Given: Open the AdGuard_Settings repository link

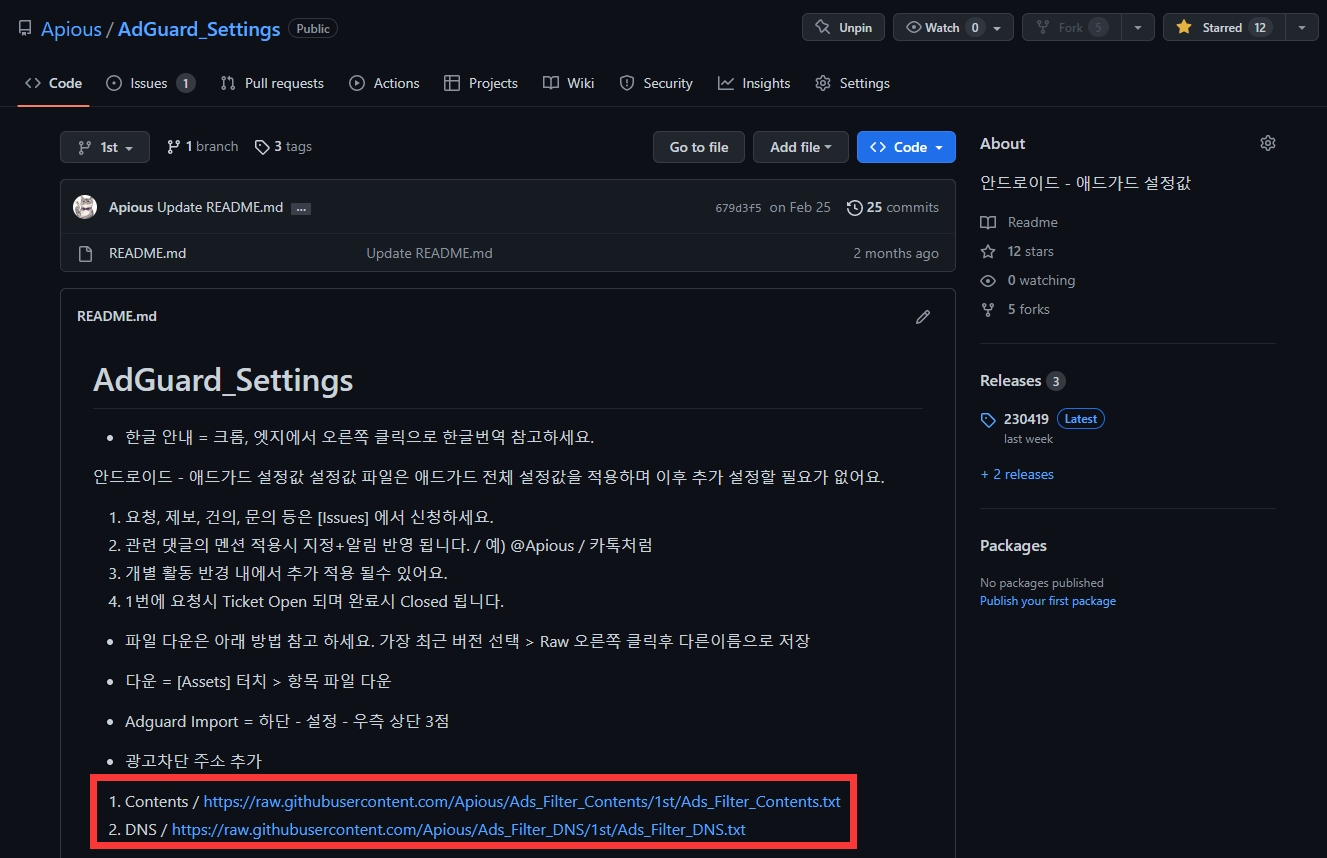Looking at the screenshot, I should click(x=199, y=29).
